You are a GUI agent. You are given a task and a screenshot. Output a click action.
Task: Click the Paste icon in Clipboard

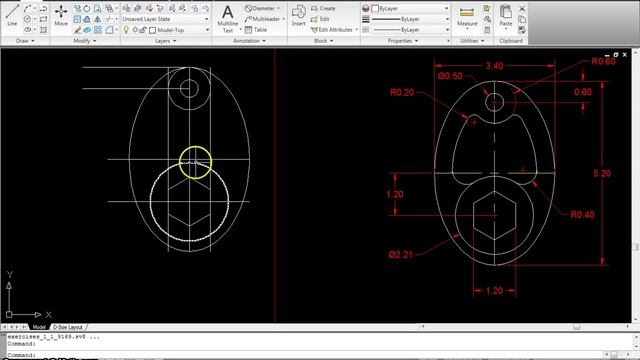coord(506,16)
